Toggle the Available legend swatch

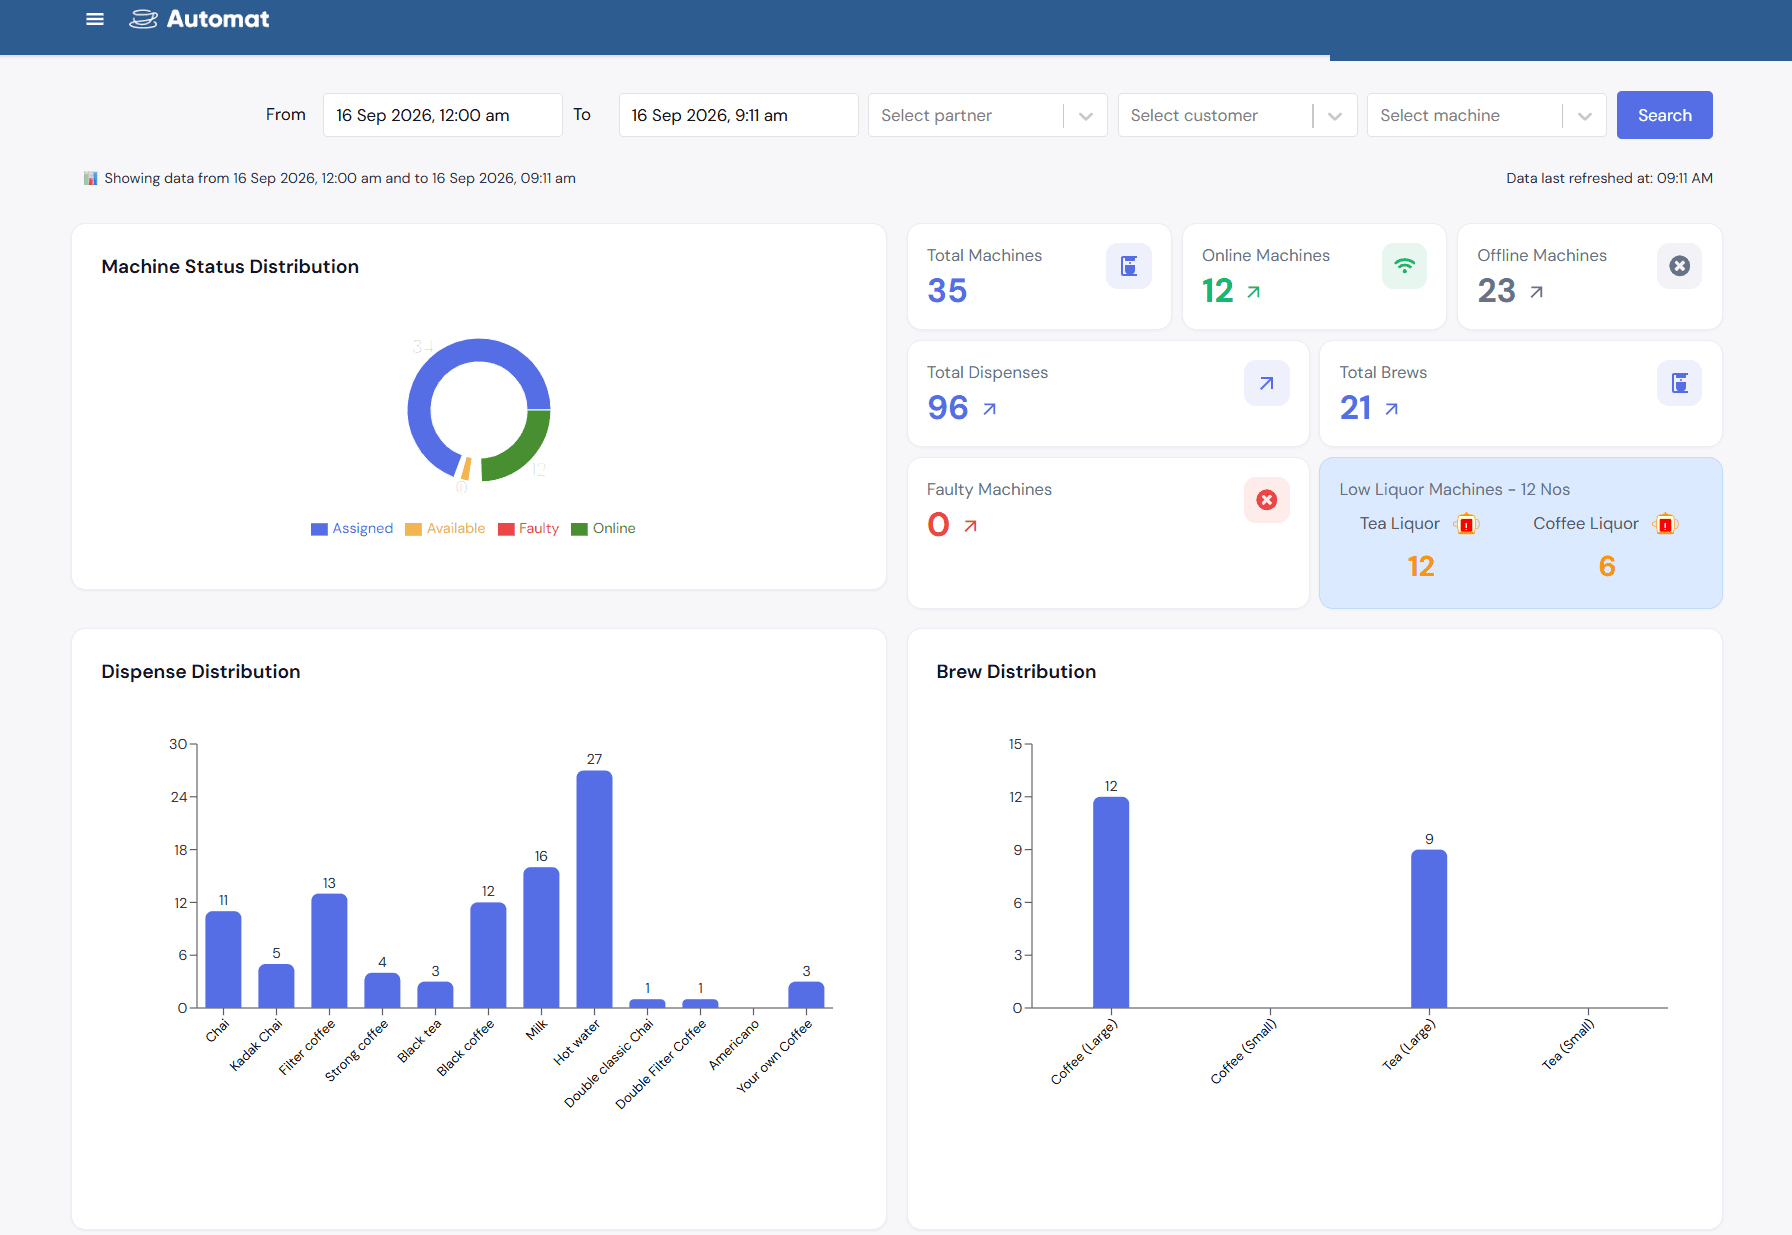(x=413, y=529)
